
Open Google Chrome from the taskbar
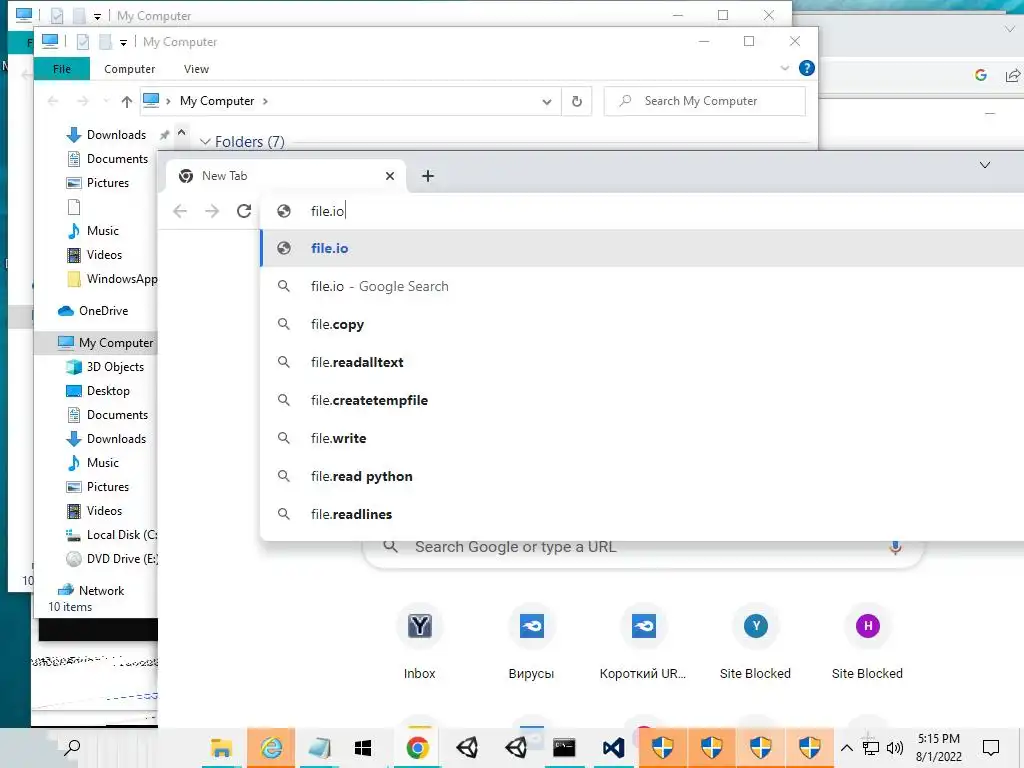tap(418, 748)
